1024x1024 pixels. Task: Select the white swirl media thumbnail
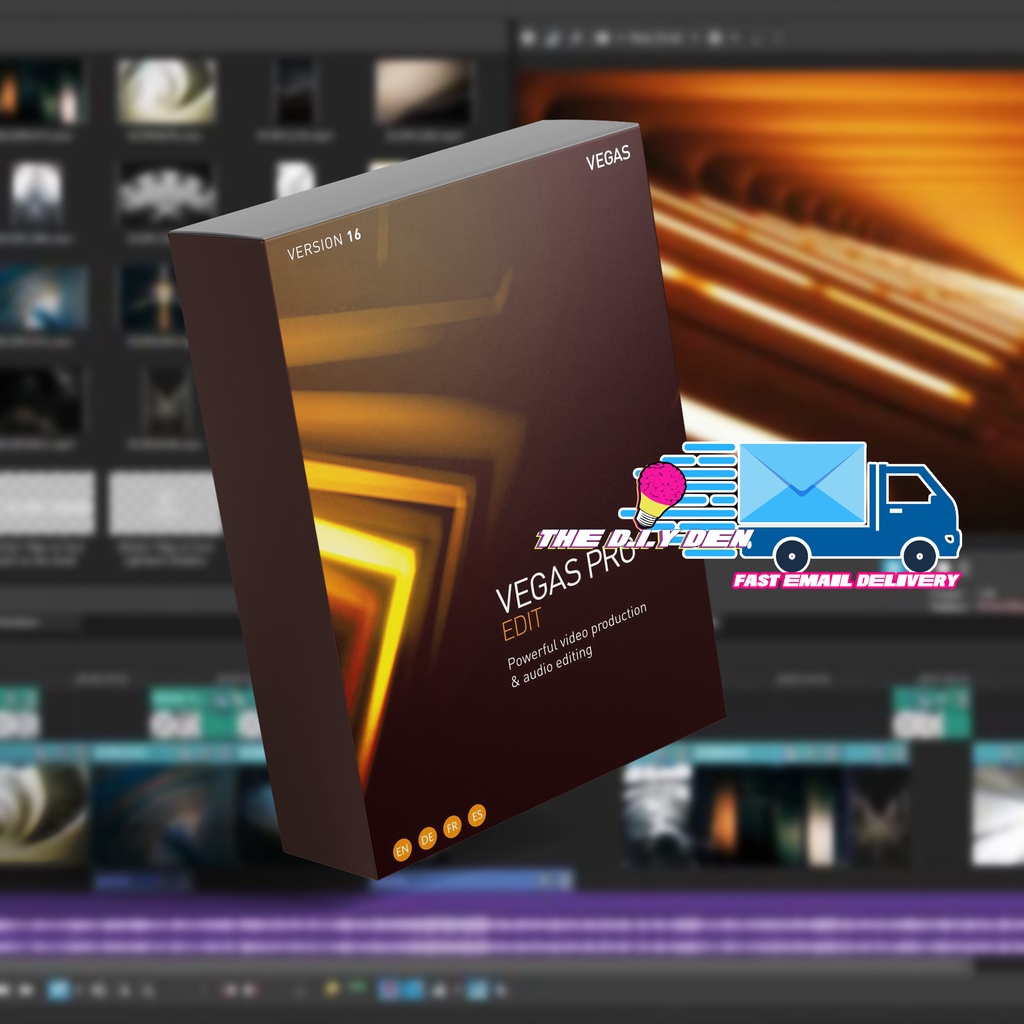(166, 91)
